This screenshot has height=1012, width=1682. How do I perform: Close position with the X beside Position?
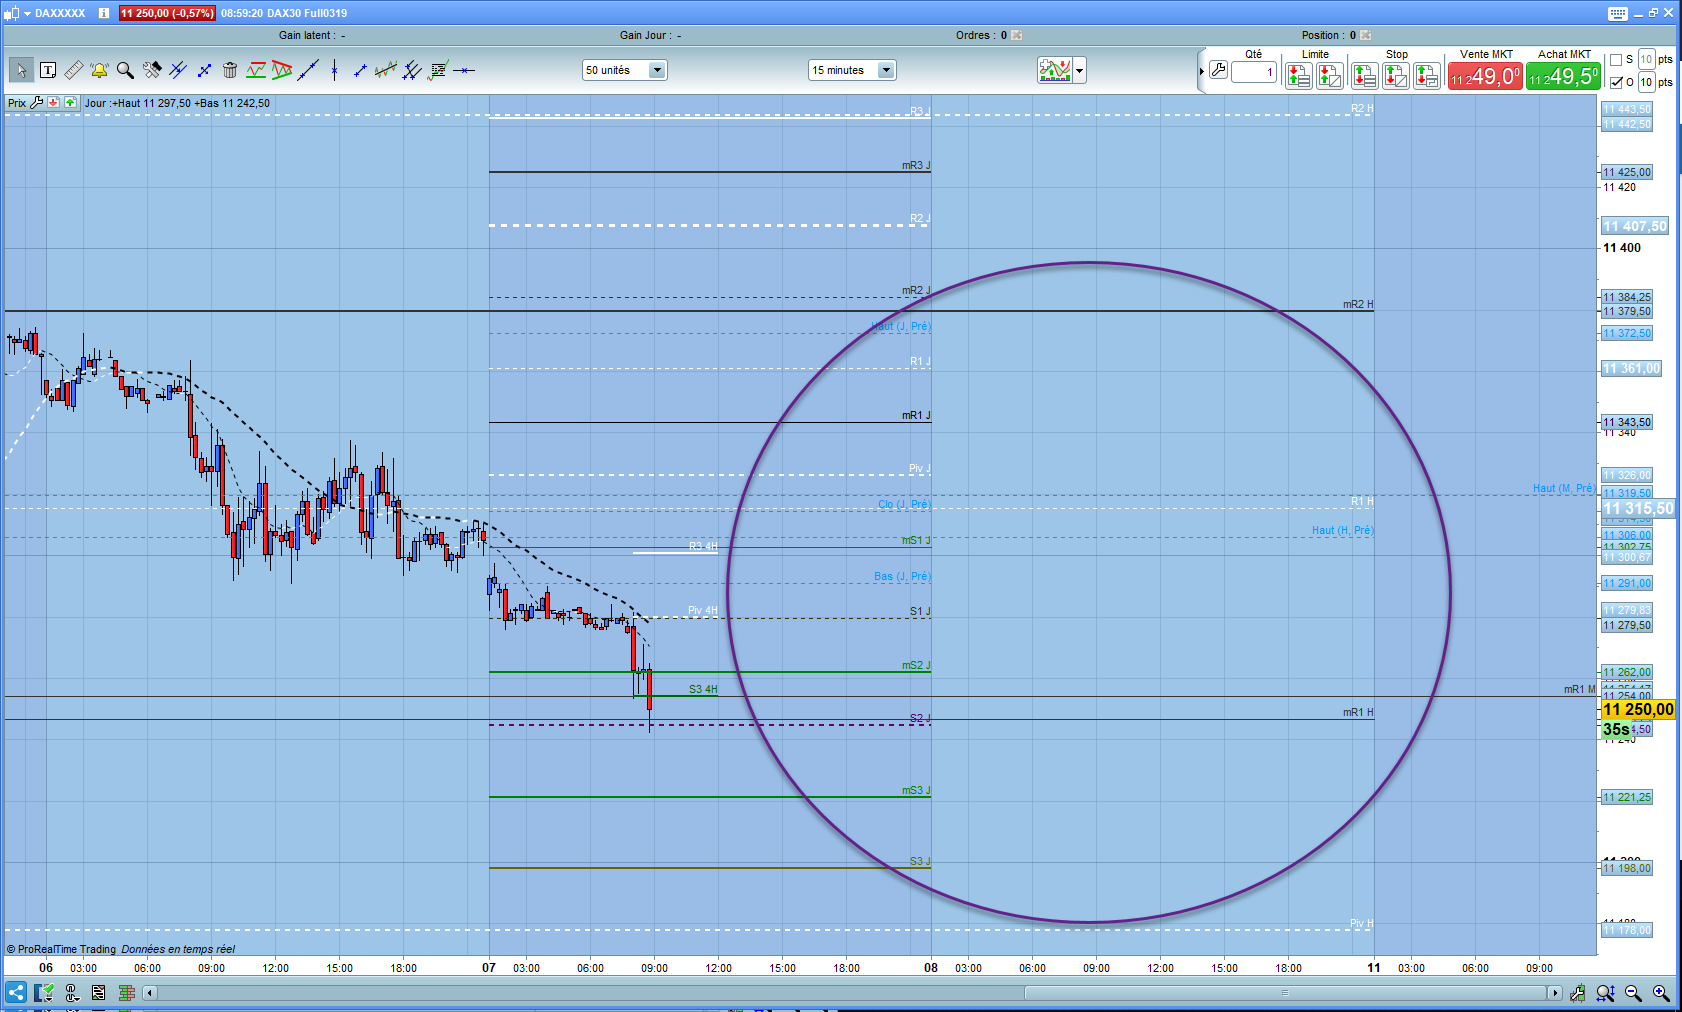1366,35
